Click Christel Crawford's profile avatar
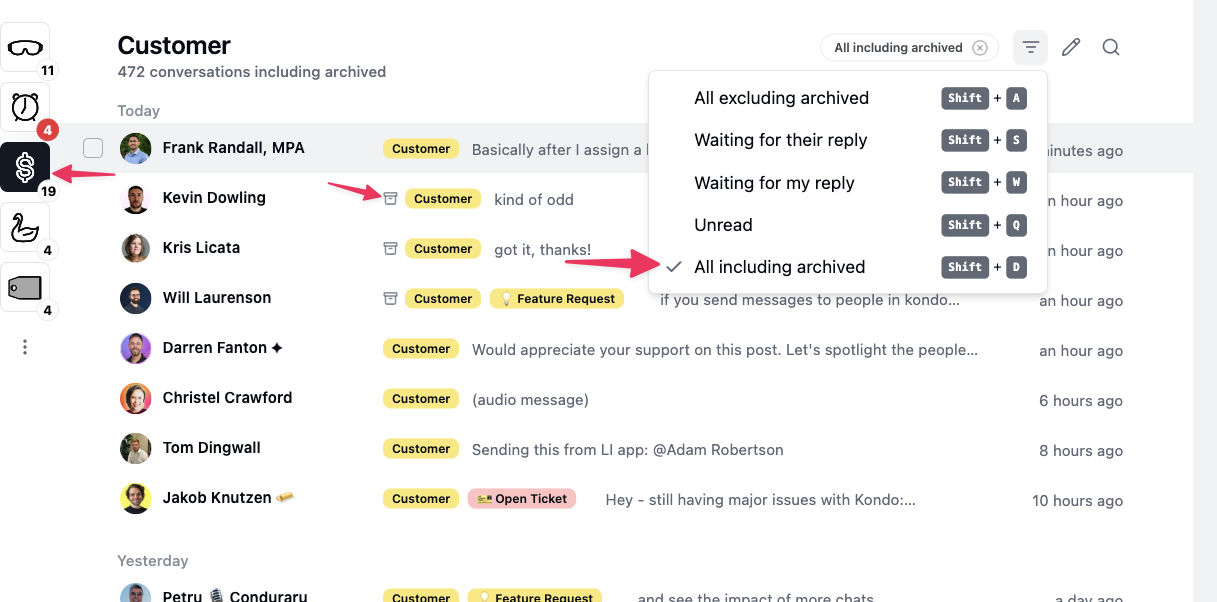1217x602 pixels. pos(136,398)
